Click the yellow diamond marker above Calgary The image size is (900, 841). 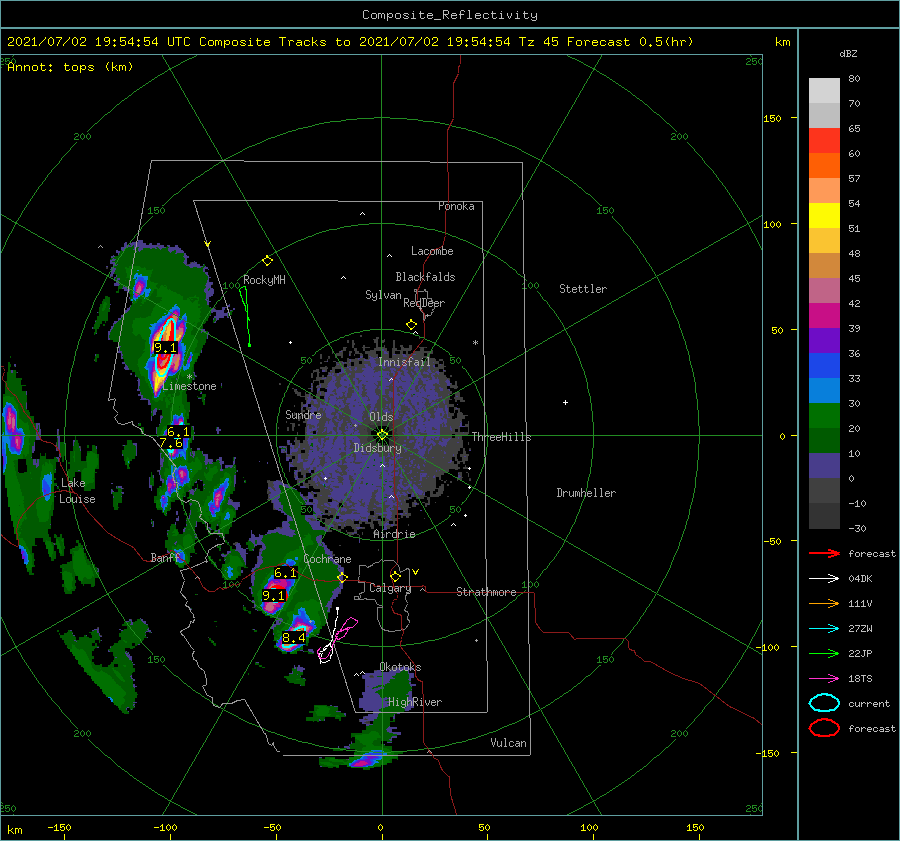pyautogui.click(x=395, y=576)
